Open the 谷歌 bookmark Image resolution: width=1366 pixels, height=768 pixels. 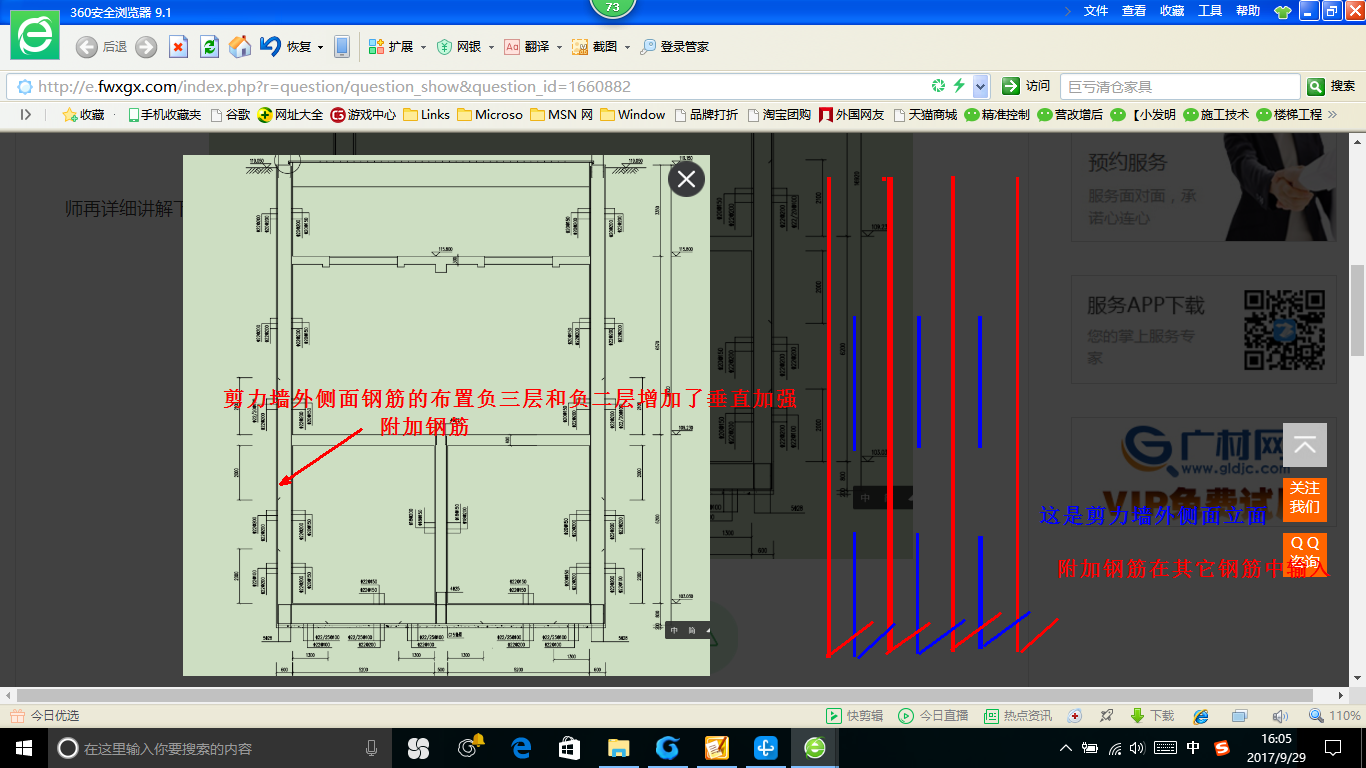(x=230, y=115)
